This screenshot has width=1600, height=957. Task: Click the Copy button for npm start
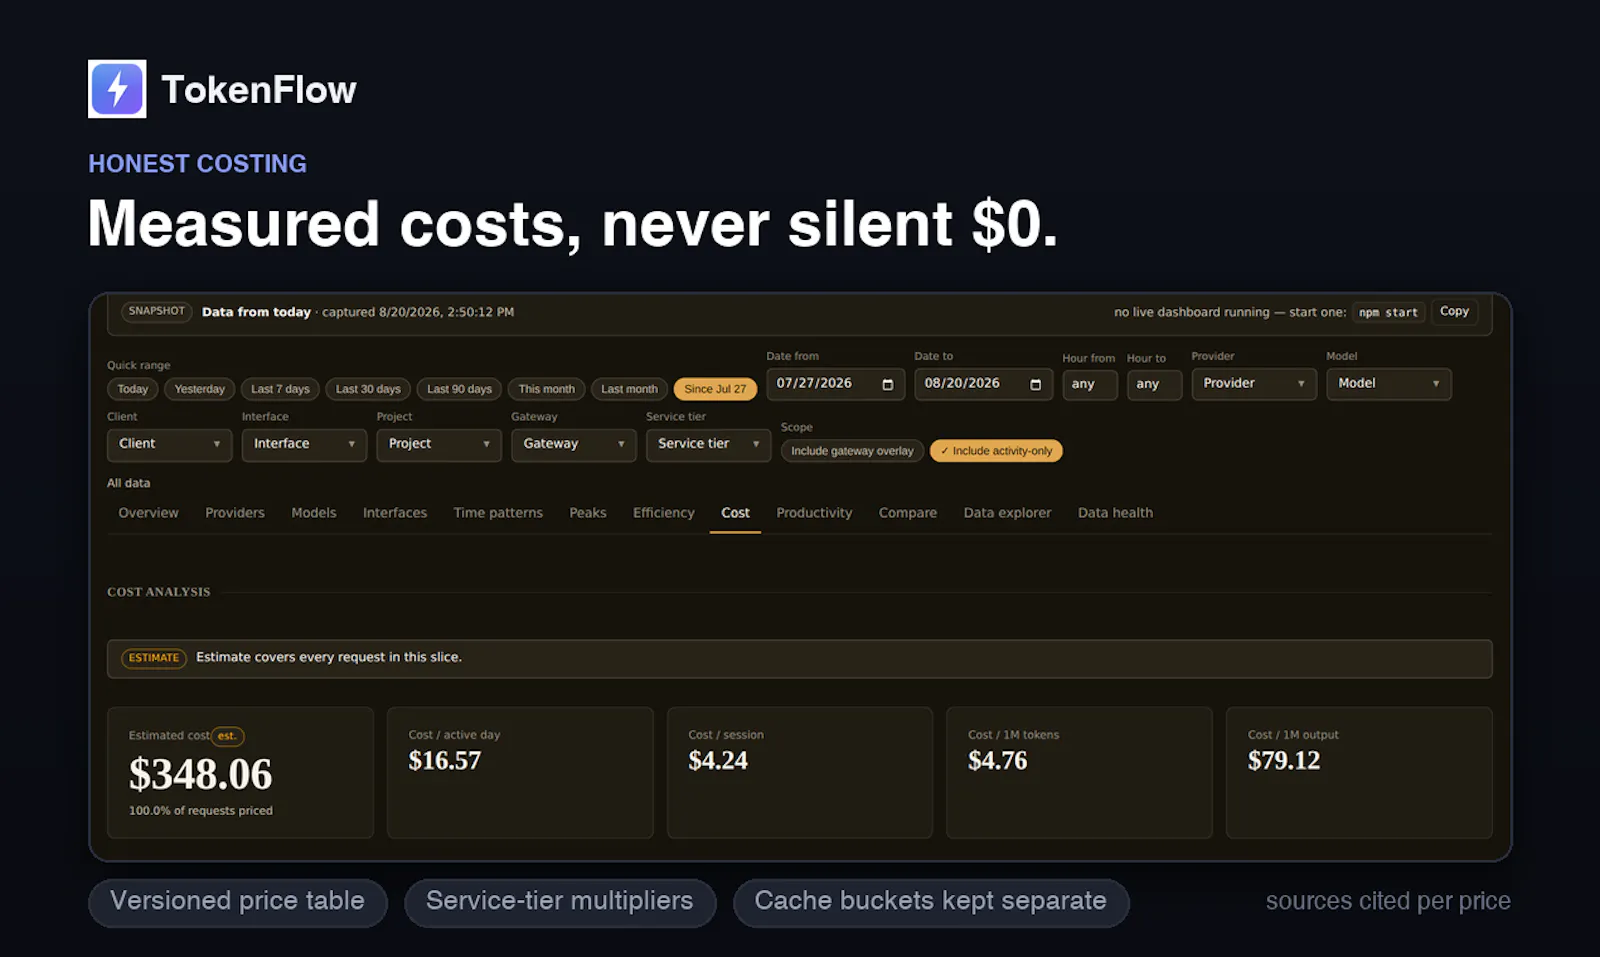tap(1454, 312)
